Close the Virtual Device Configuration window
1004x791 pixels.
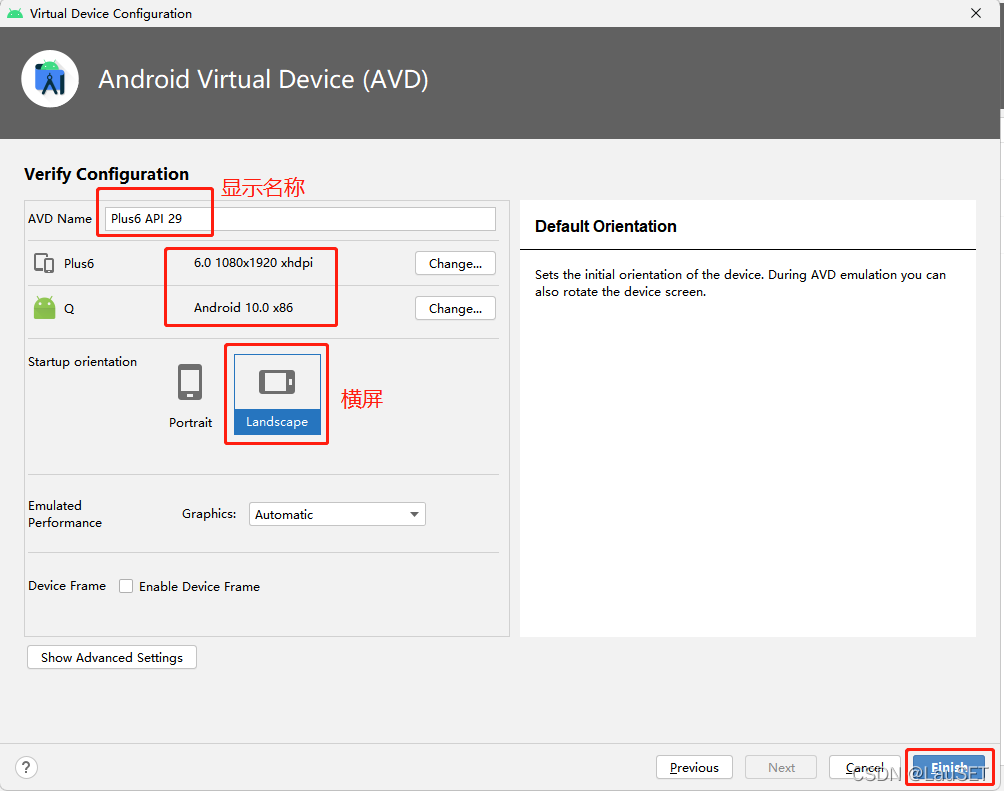tap(976, 13)
